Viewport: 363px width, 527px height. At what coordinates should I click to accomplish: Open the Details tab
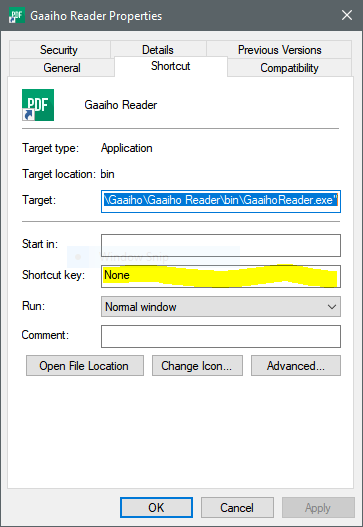(158, 50)
